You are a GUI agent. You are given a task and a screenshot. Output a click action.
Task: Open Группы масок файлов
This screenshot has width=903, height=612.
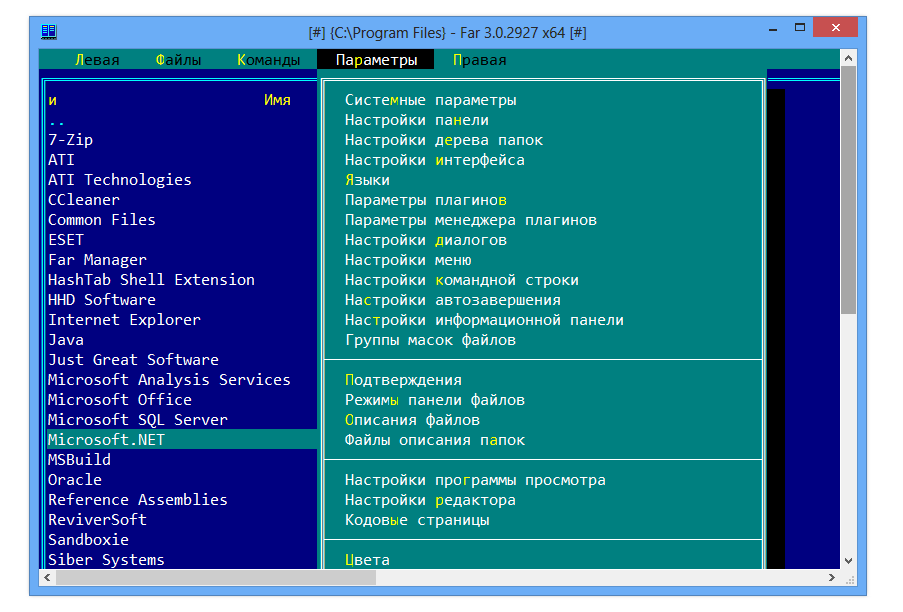tap(430, 339)
